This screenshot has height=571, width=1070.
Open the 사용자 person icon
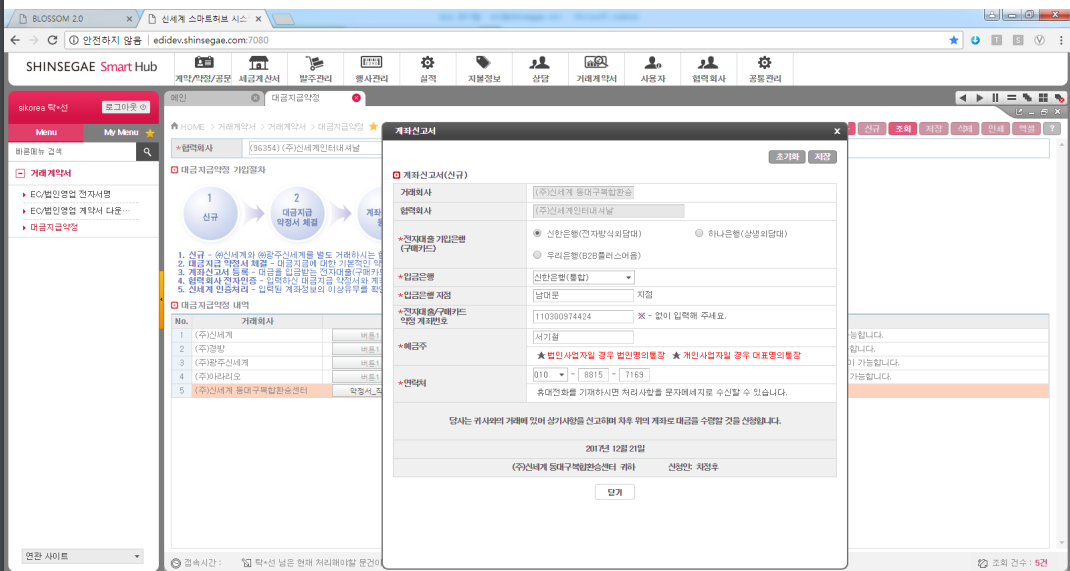point(652,63)
